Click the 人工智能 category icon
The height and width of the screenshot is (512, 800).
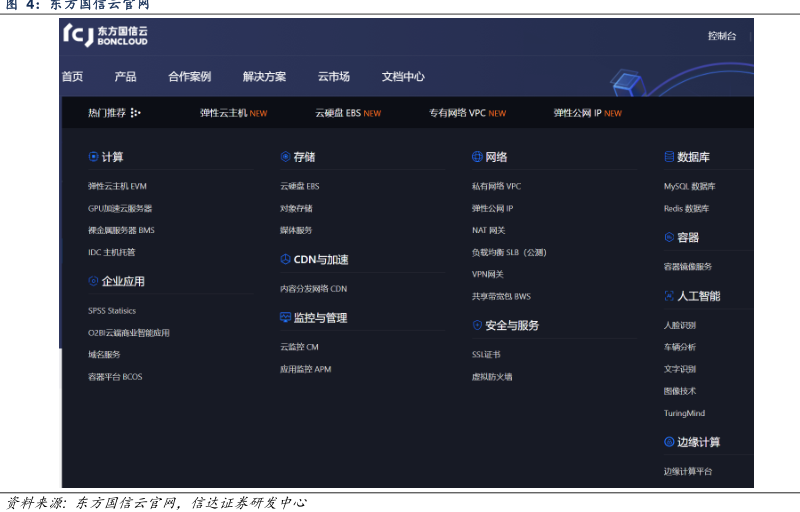click(x=669, y=296)
